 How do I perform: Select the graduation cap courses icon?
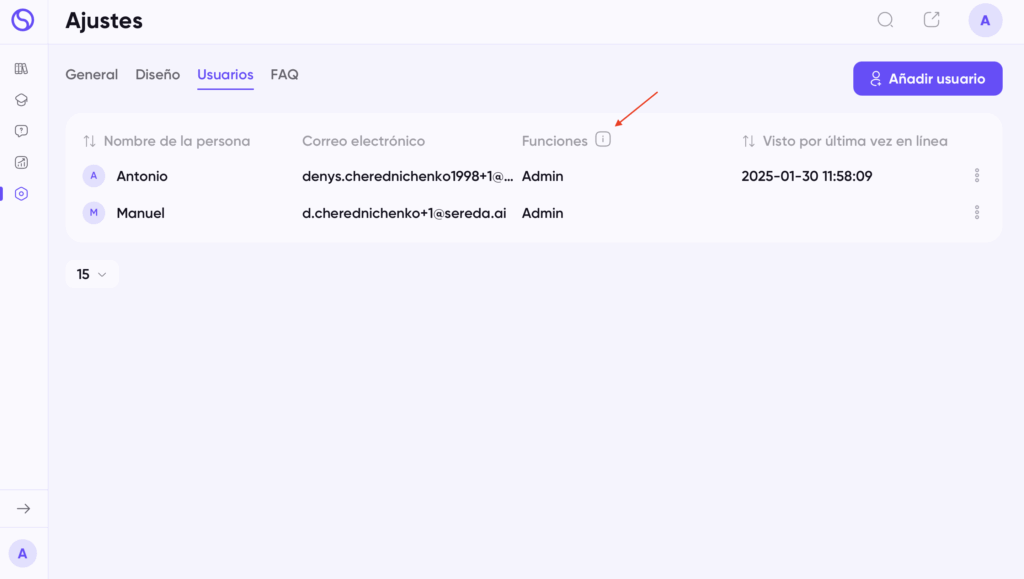22,100
